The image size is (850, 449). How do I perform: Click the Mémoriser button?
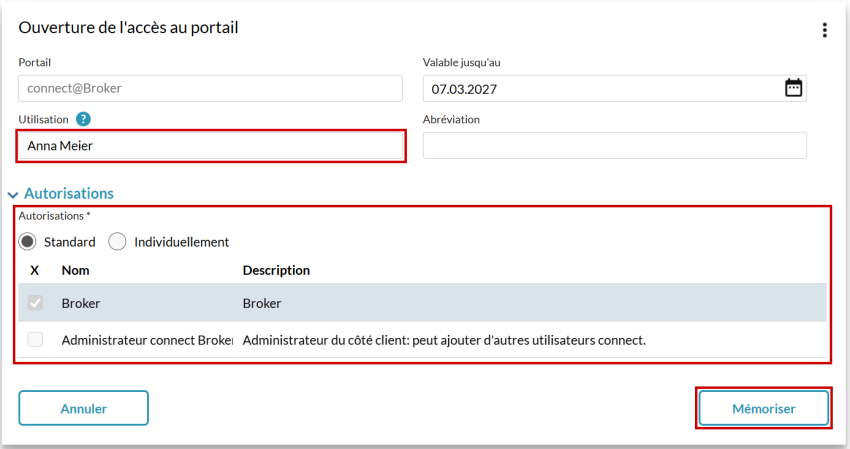pyautogui.click(x=763, y=408)
